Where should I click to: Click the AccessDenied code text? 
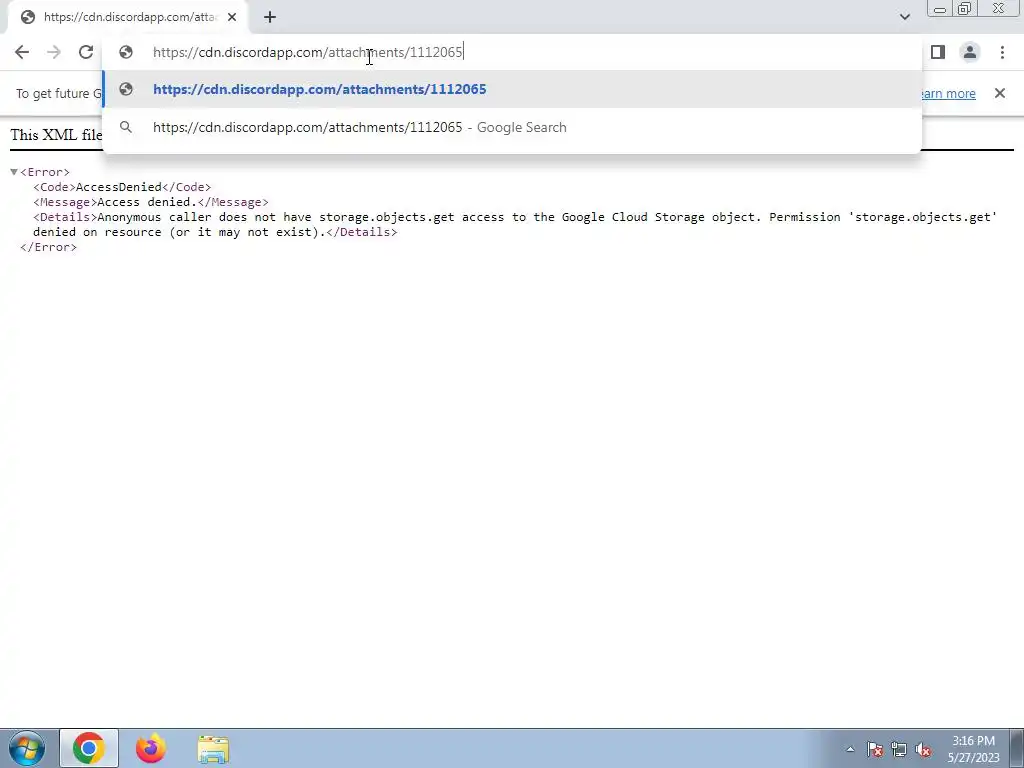[119, 187]
